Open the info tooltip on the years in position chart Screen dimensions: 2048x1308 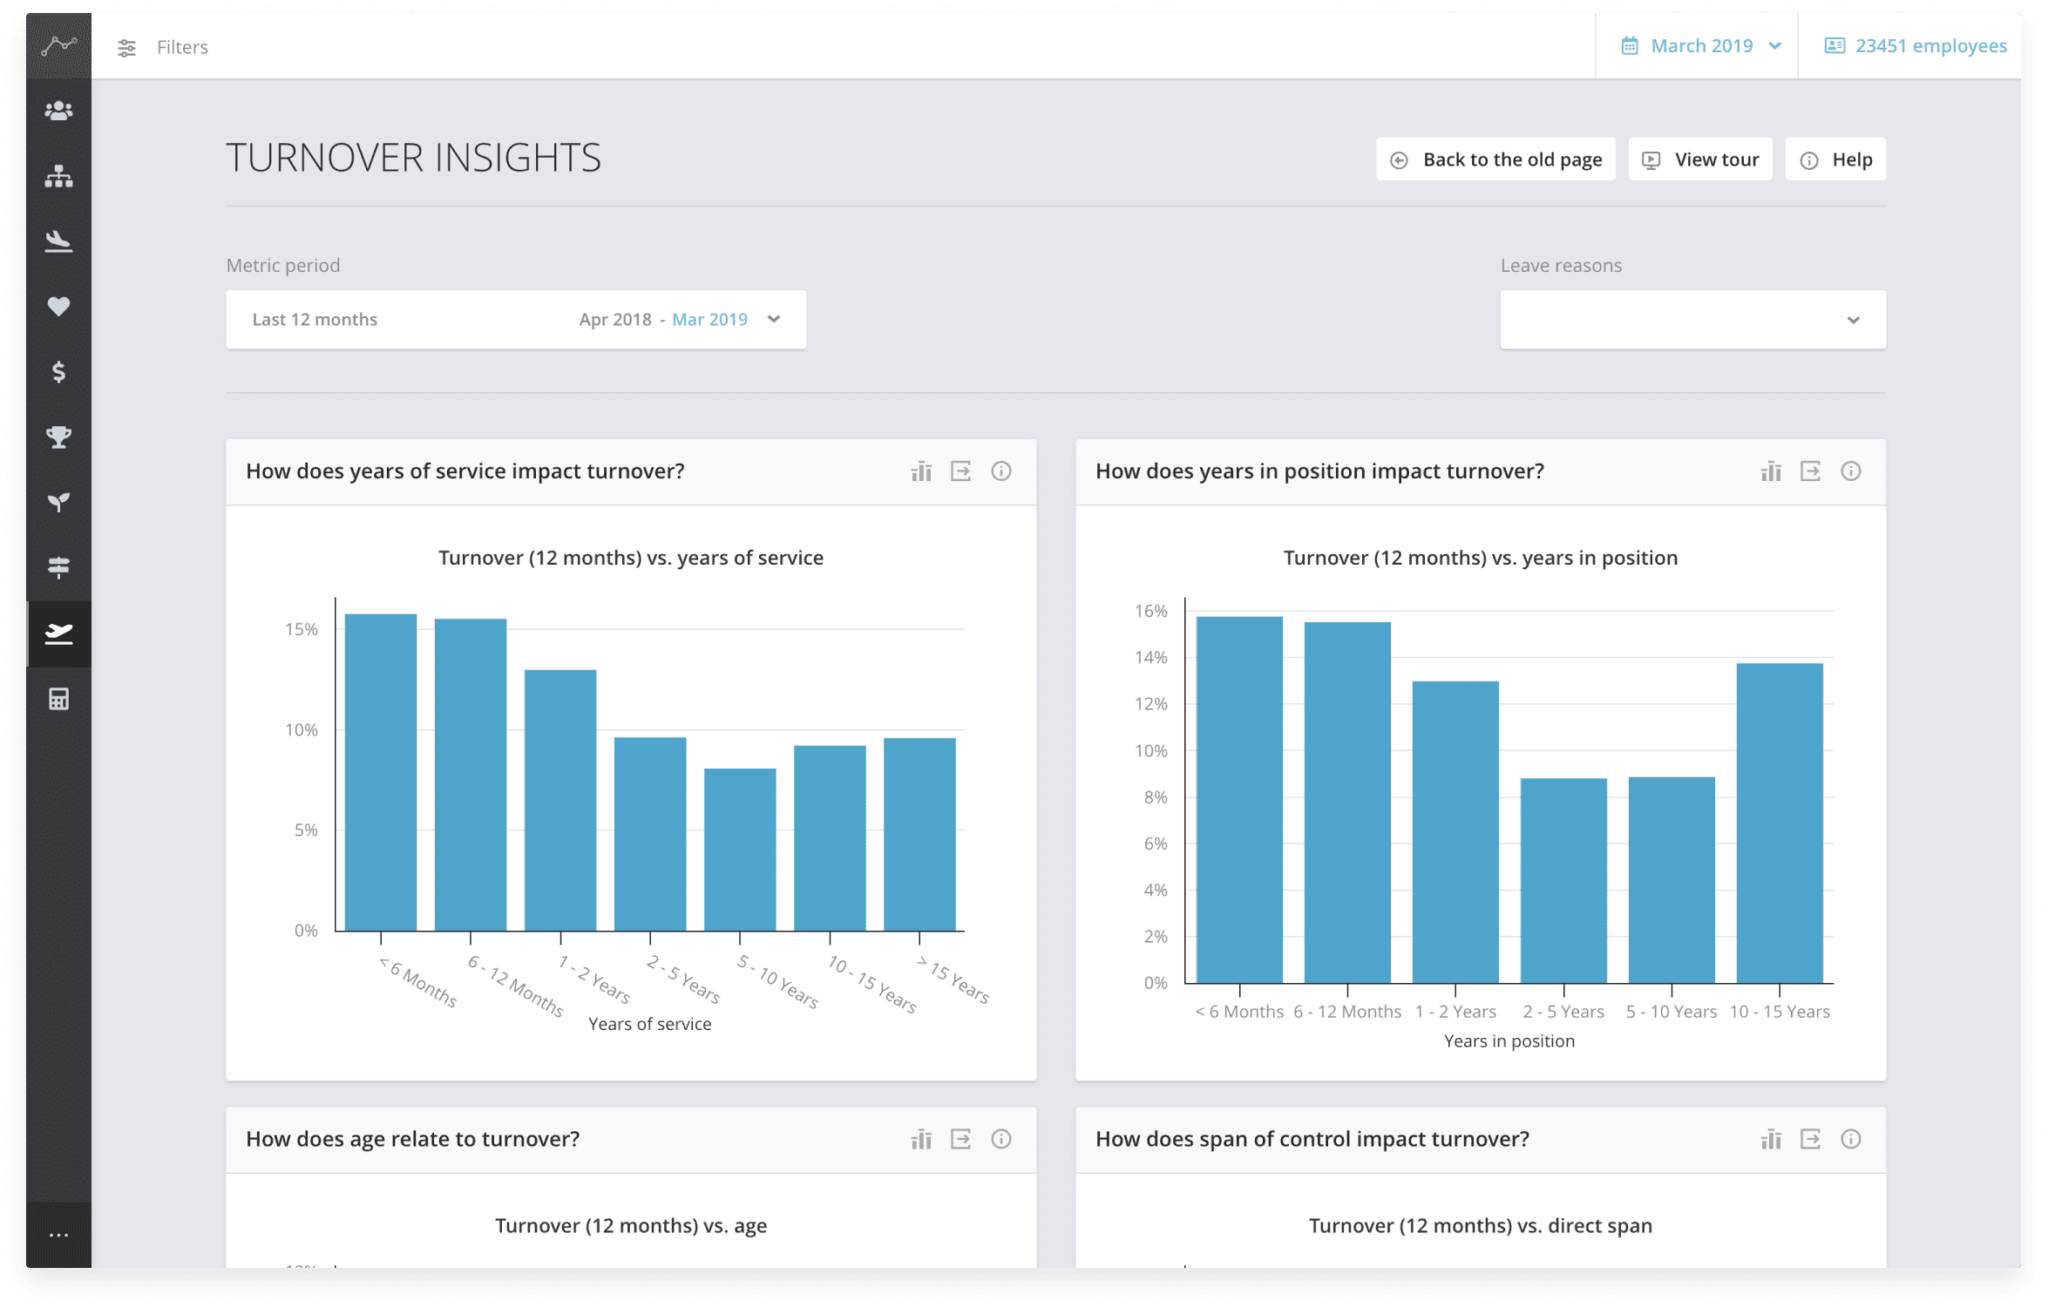tap(1851, 471)
